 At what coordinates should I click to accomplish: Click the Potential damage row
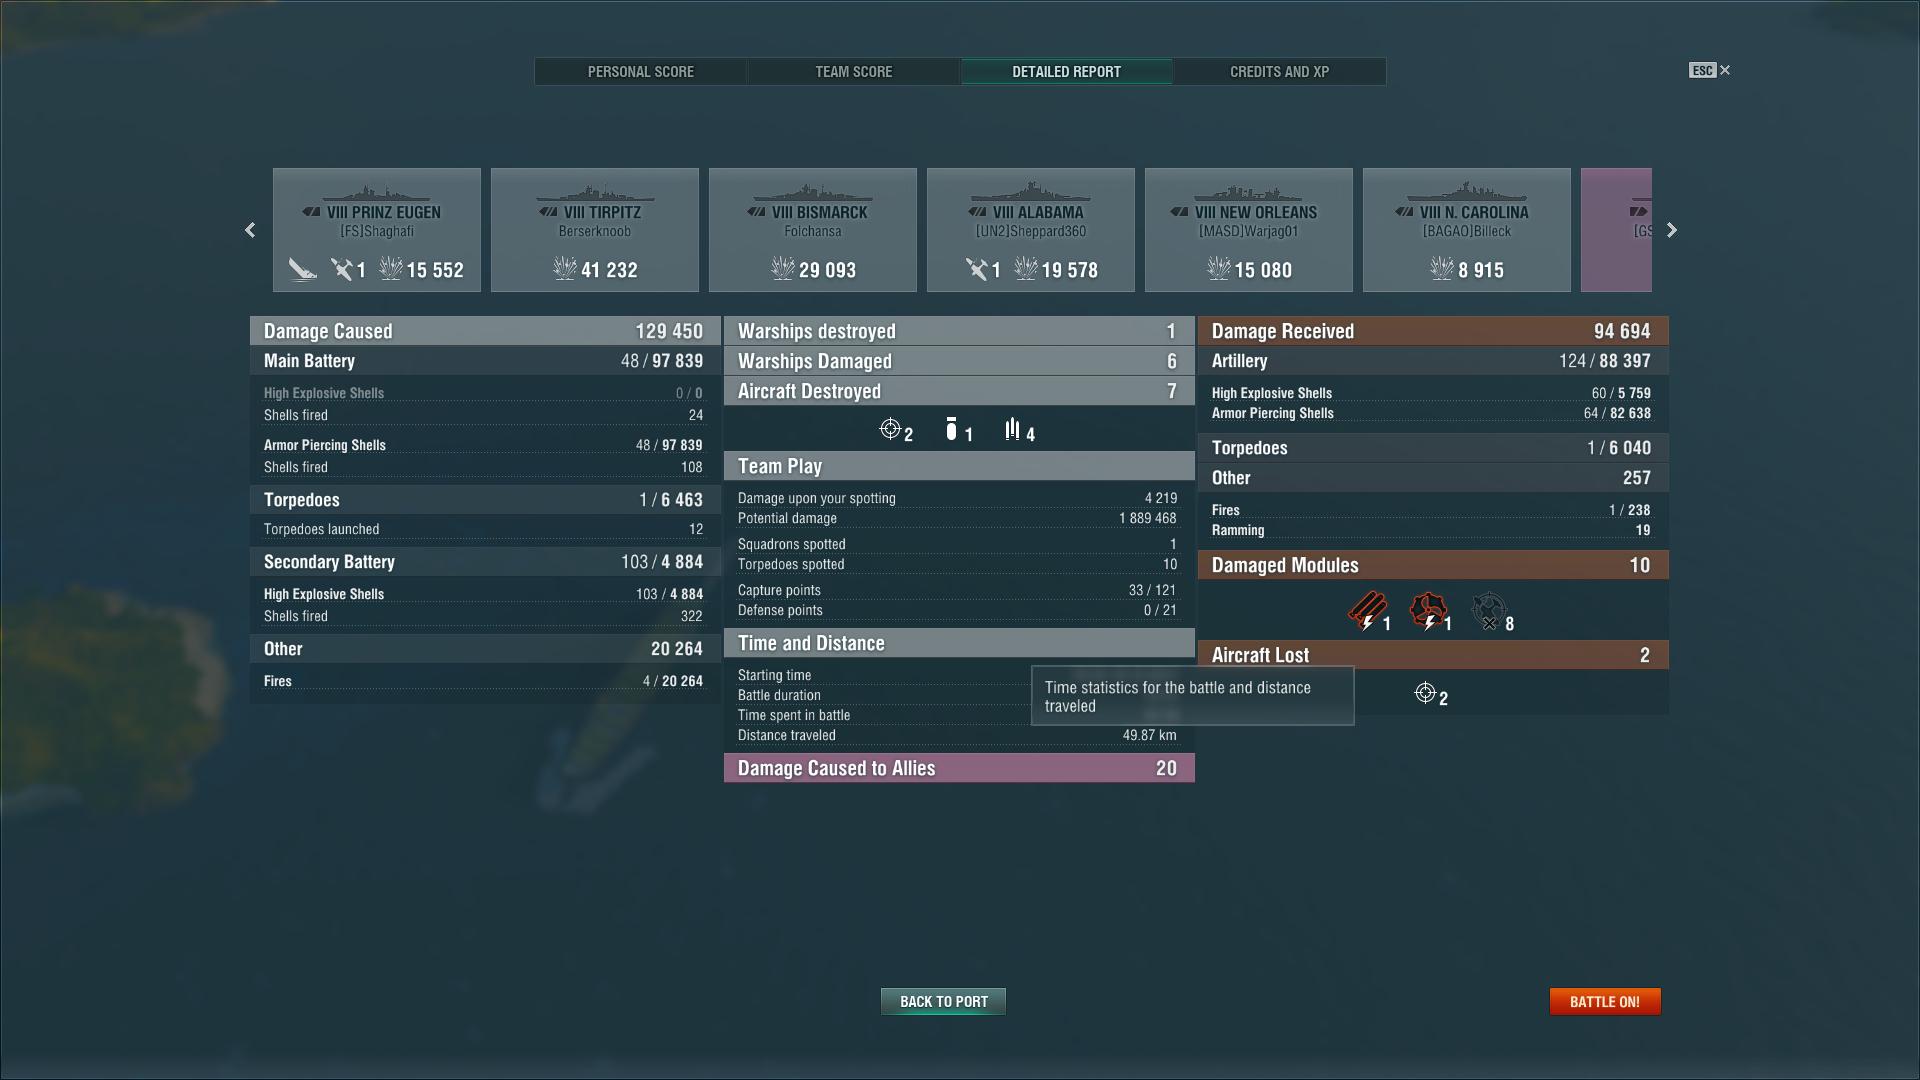(959, 518)
